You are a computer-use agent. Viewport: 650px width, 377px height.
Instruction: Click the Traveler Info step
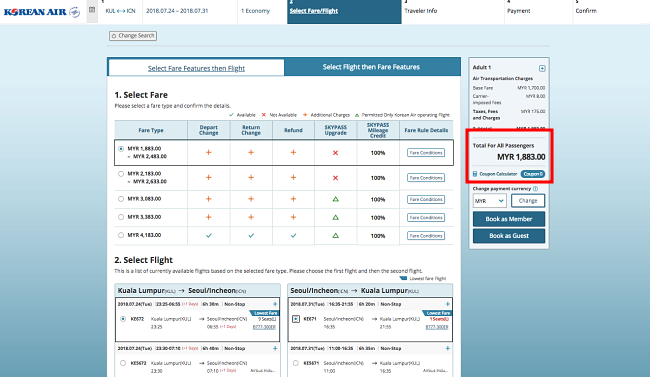click(420, 11)
